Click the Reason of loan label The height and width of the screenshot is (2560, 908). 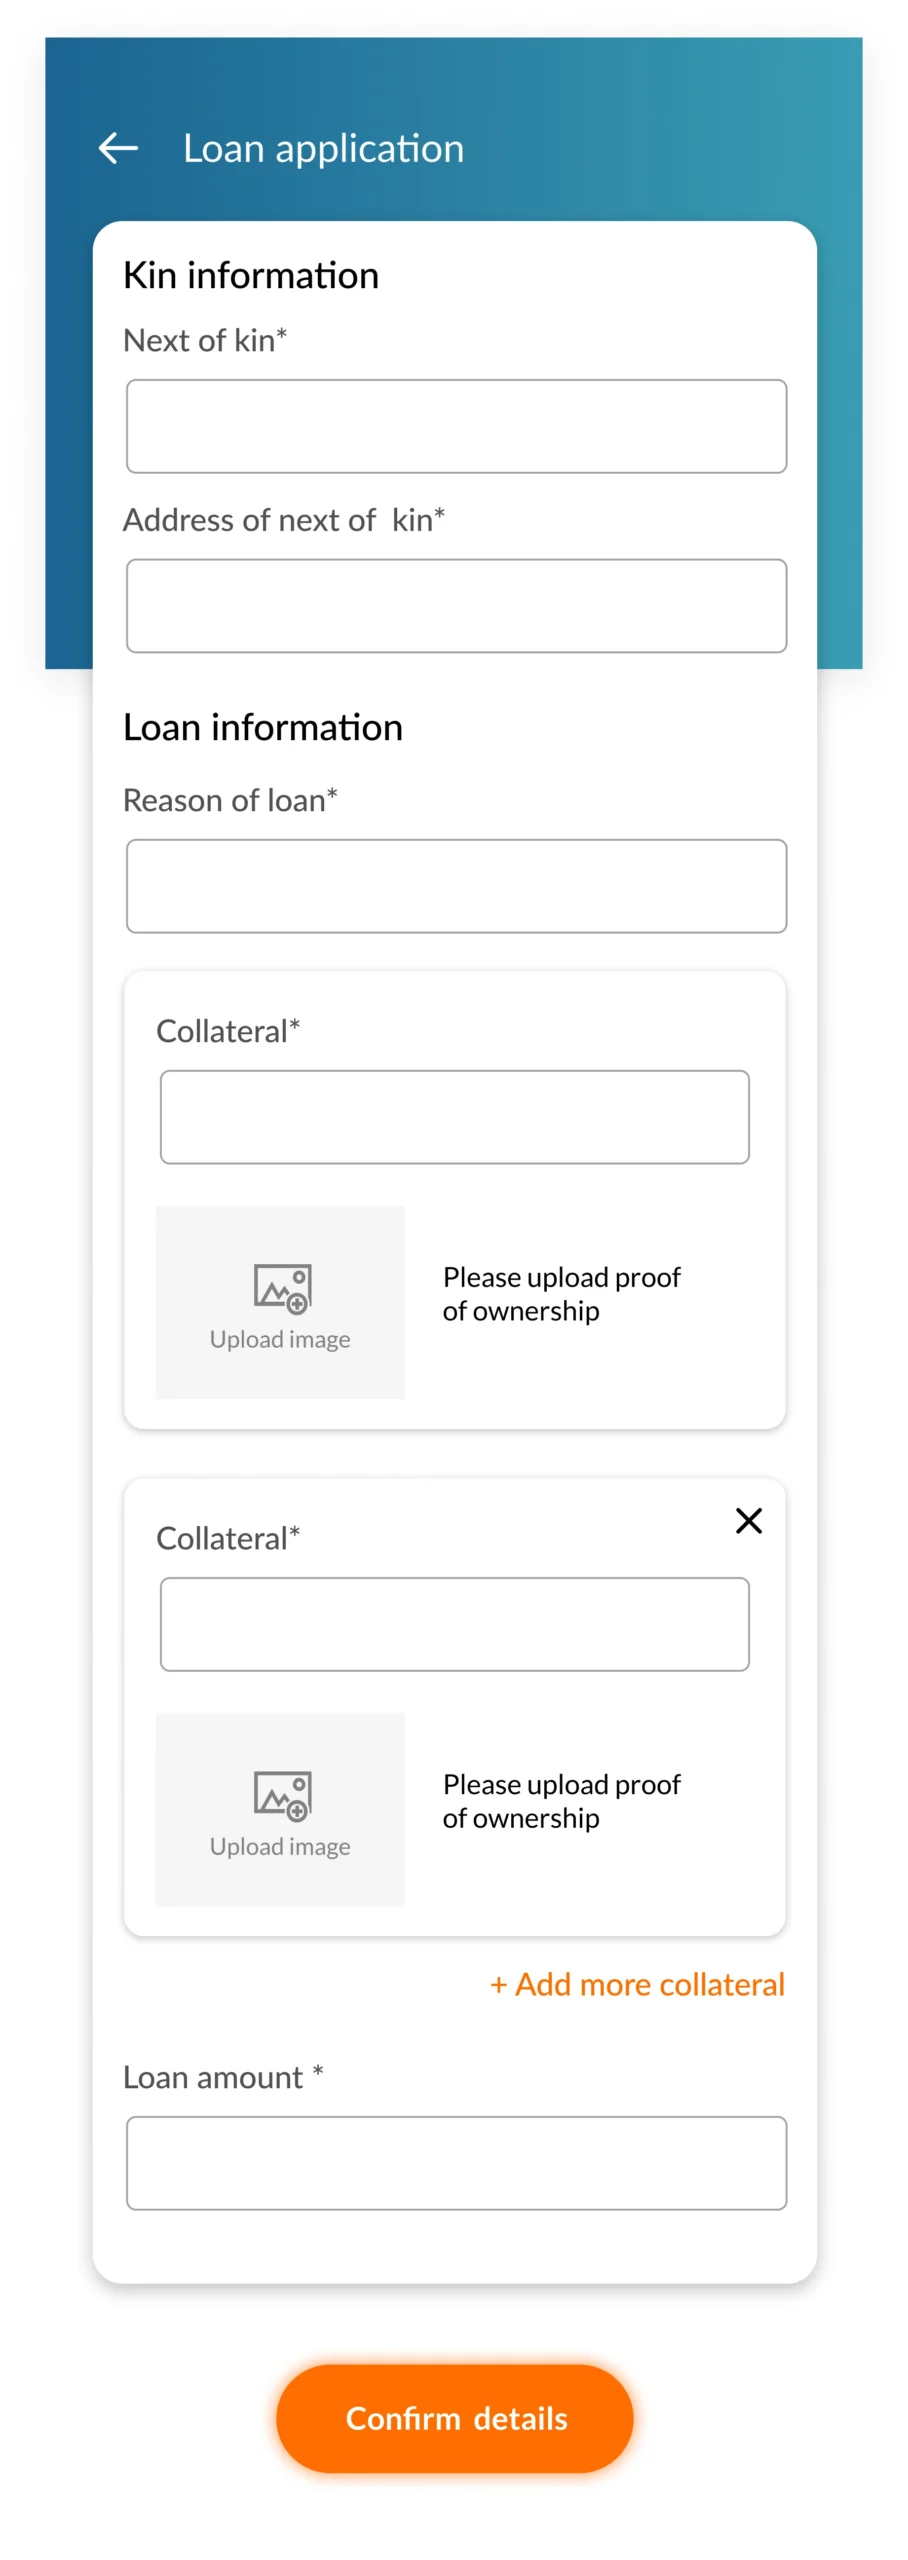(x=230, y=800)
